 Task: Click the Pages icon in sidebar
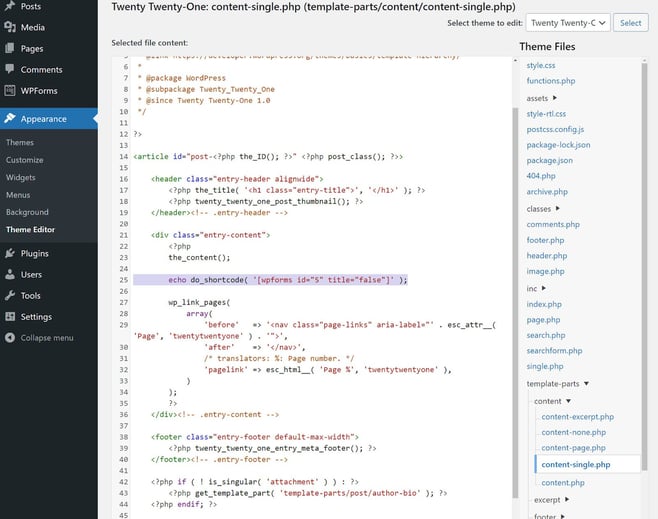click(10, 48)
